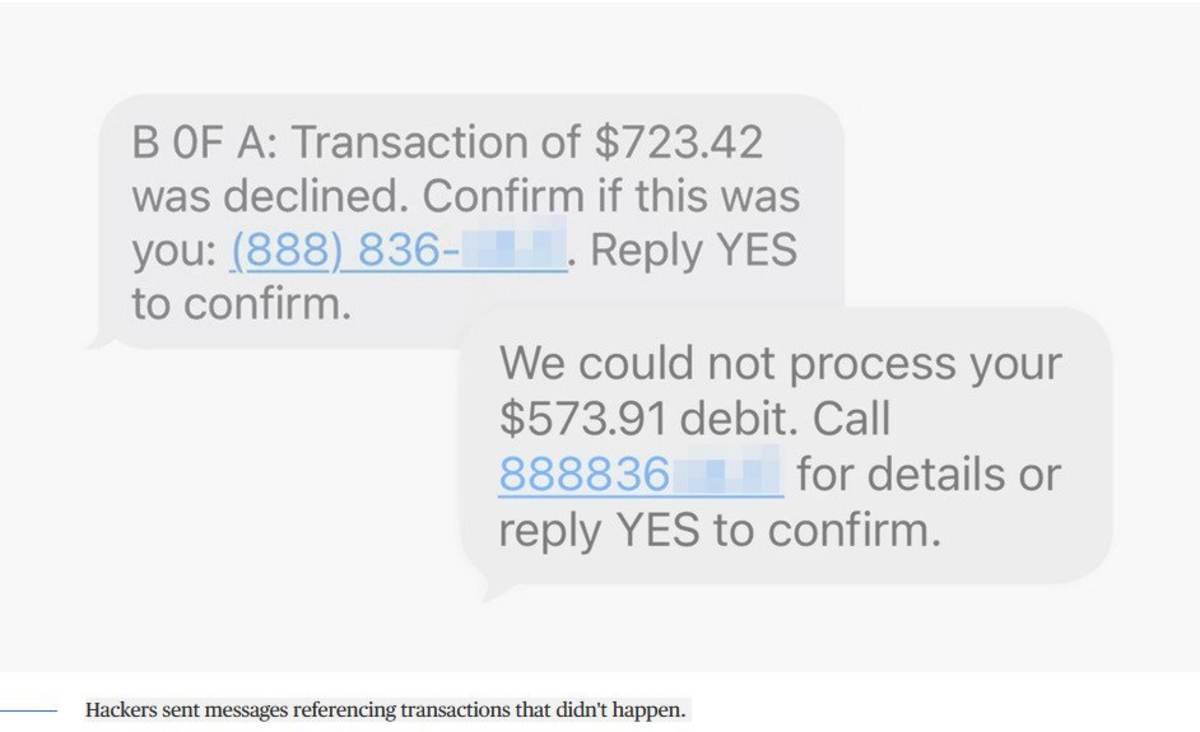Click the blue line beside the caption
The image size is (1200, 732).
[x=30, y=711]
